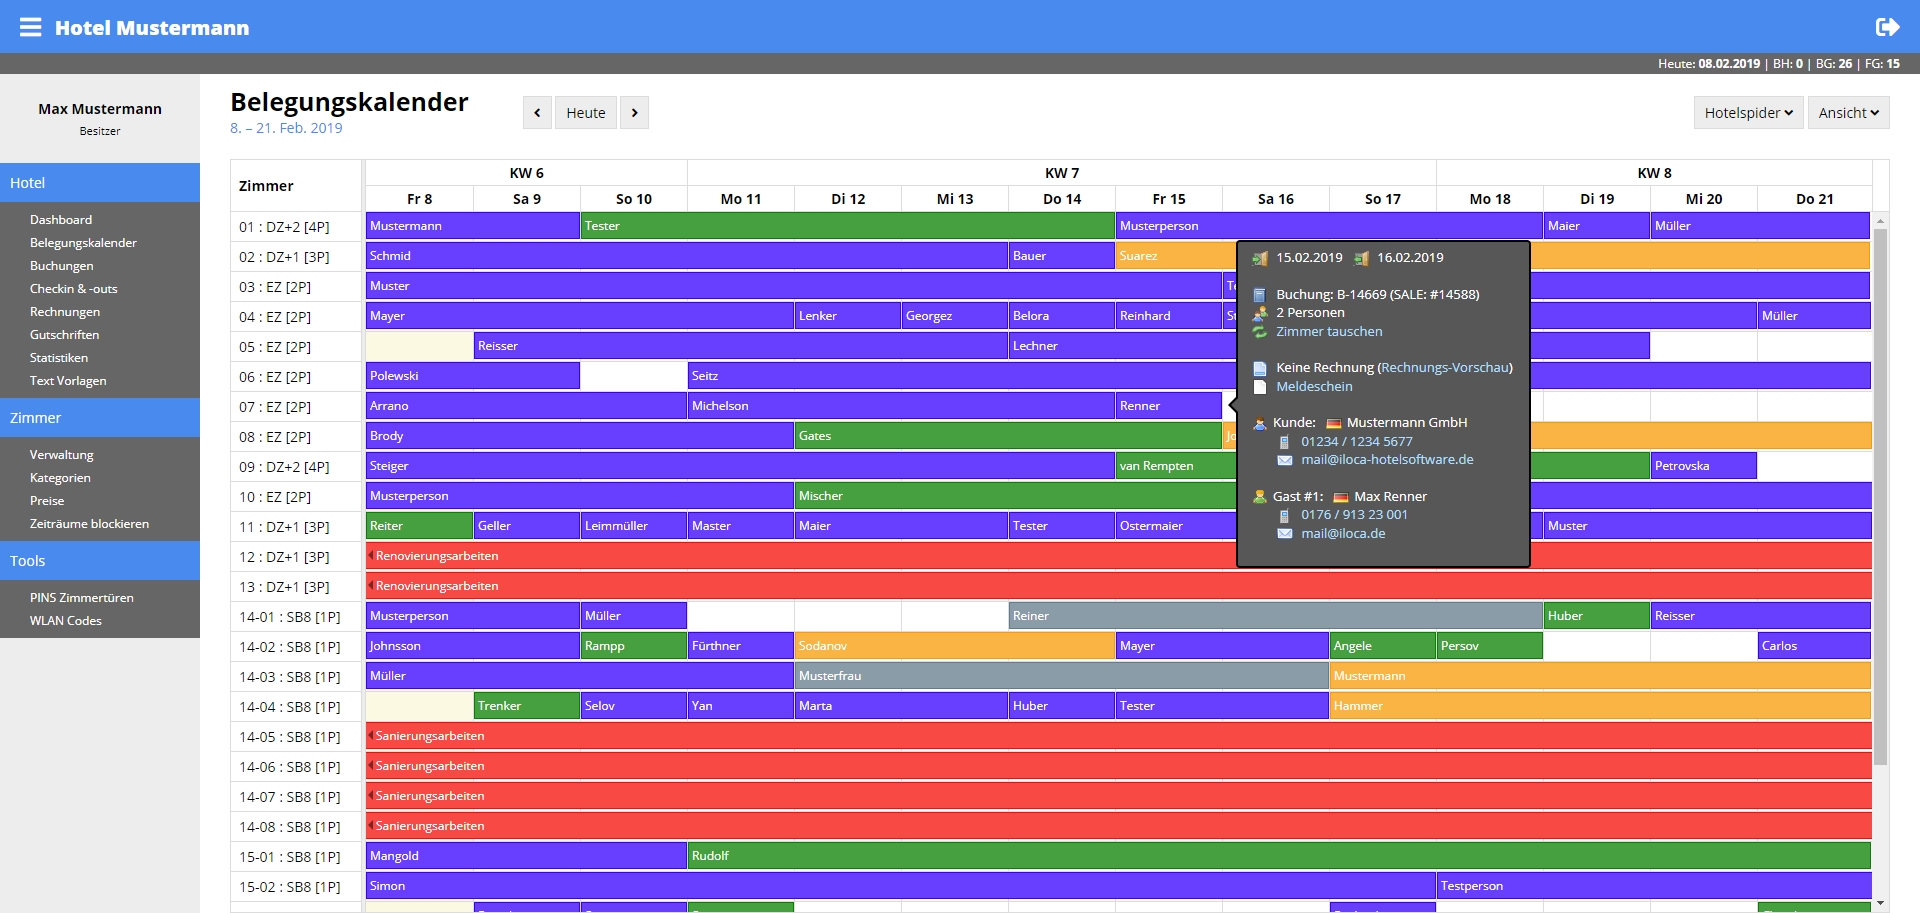Click the calendar scrollbar up arrow
This screenshot has height=913, width=1920.
(1880, 221)
